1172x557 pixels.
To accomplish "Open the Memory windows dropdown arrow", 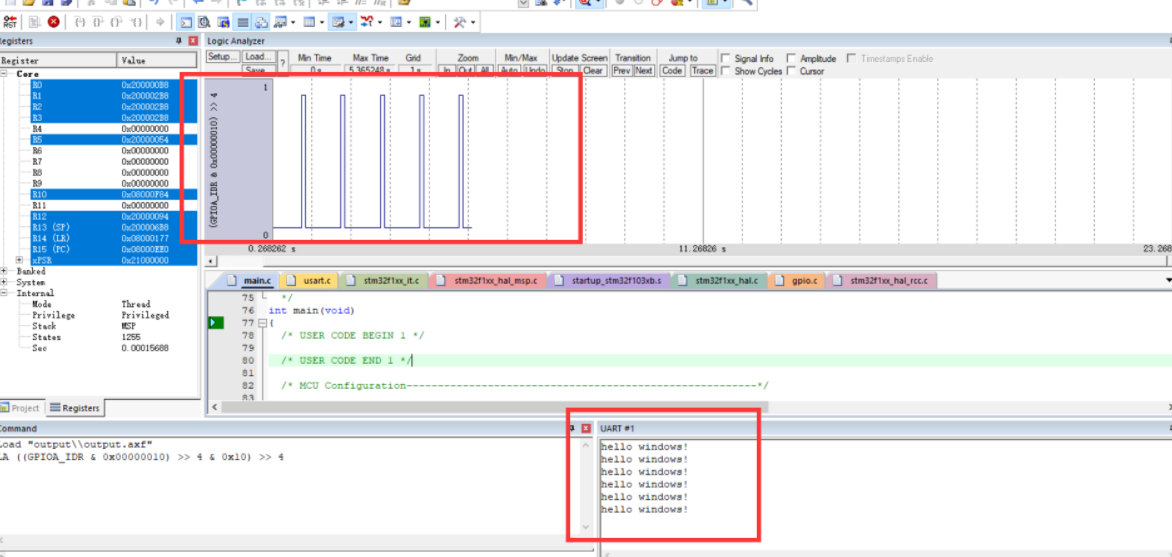I will [x=322, y=22].
